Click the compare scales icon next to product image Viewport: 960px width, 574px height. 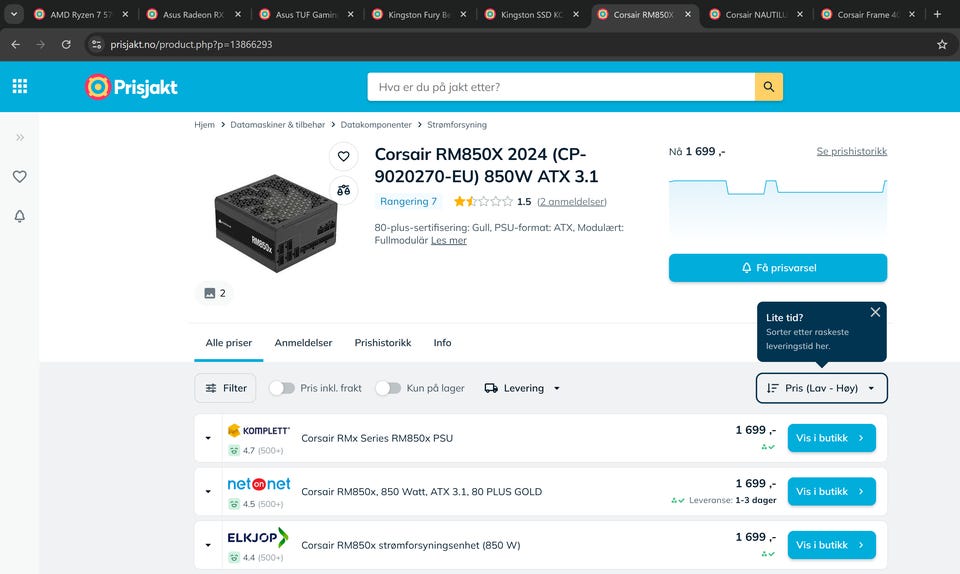[343, 190]
